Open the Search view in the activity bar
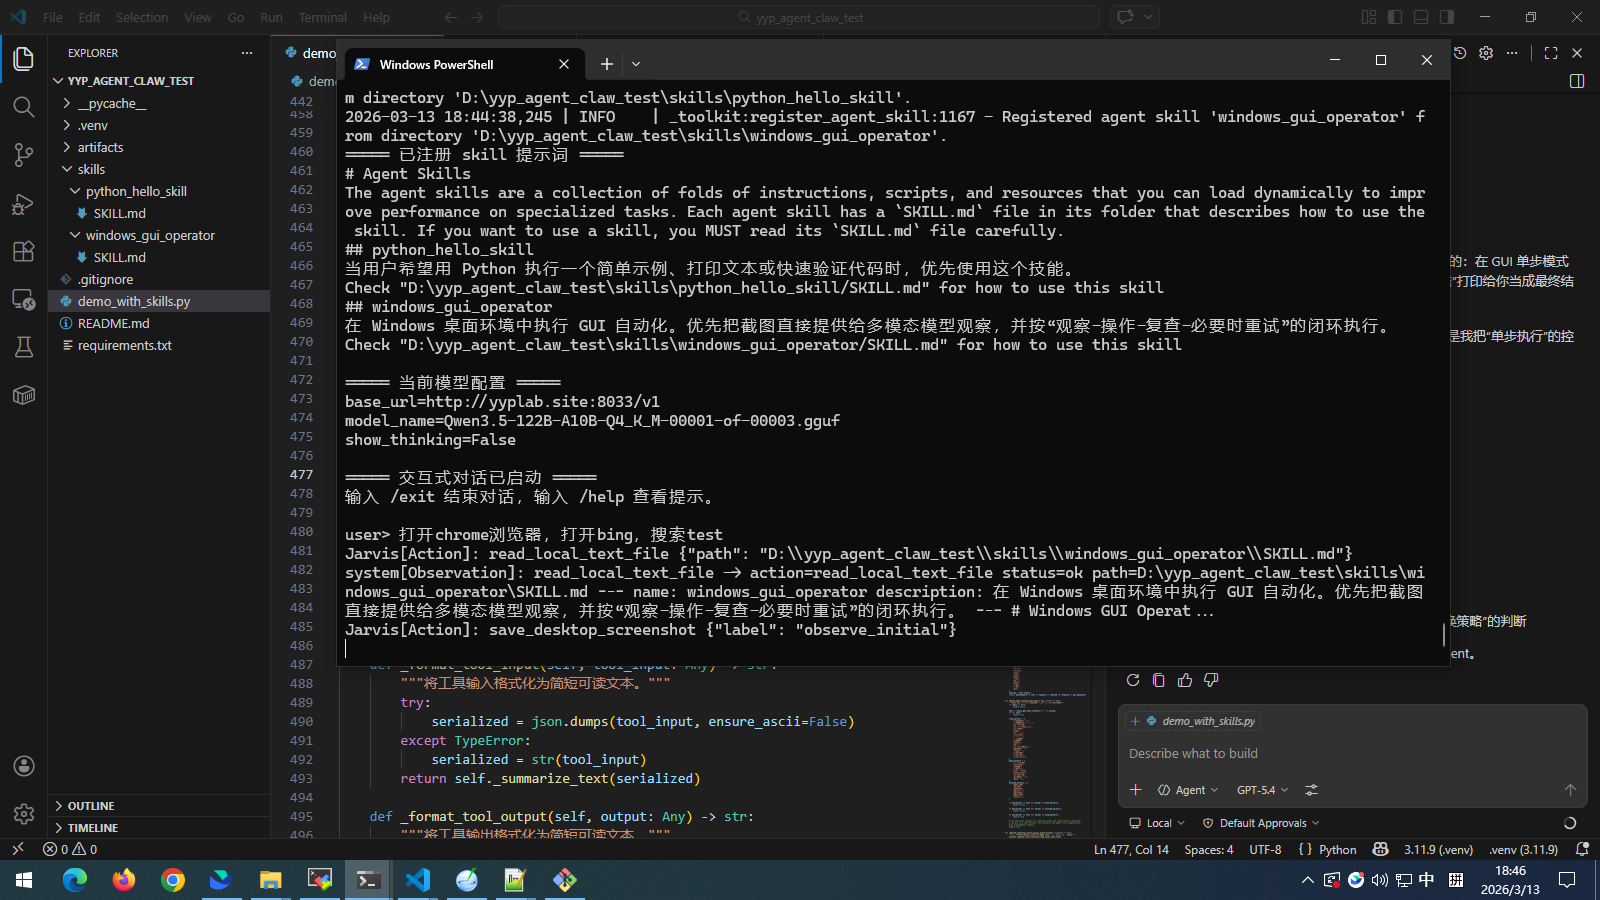The image size is (1600, 900). [x=24, y=107]
